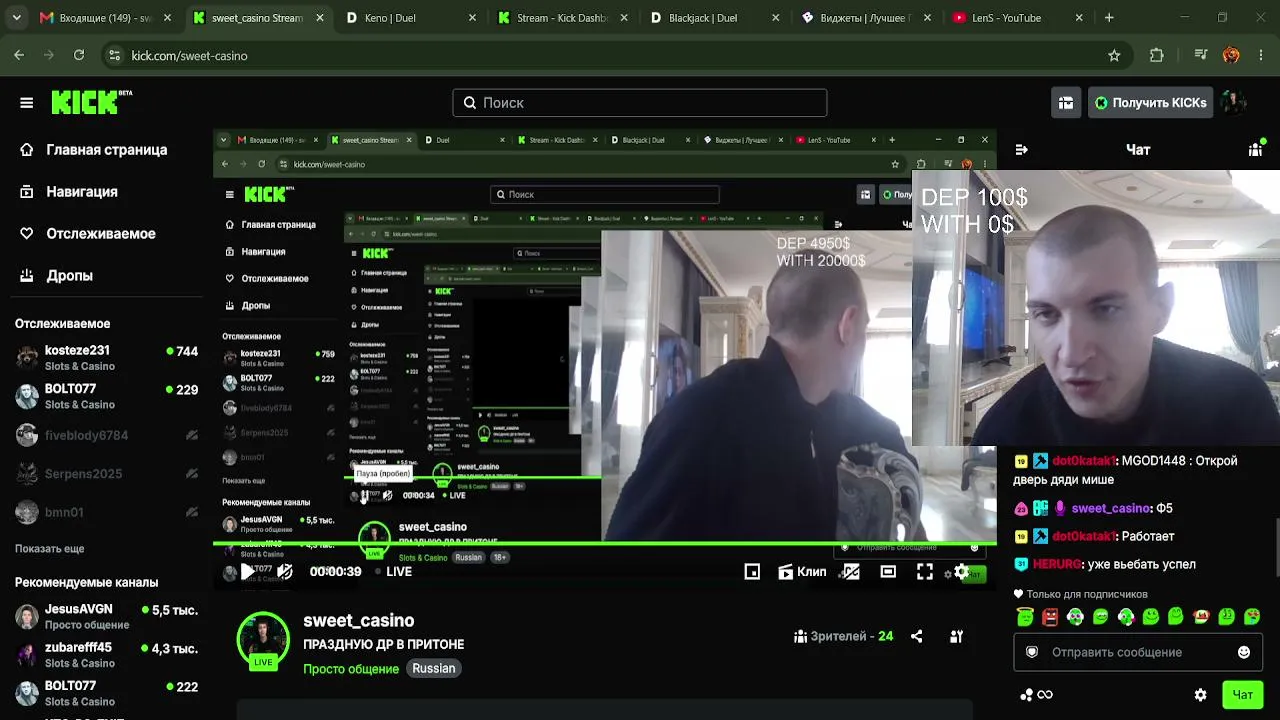Switch to Blackjack | Duel tab
This screenshot has width=1280, height=720.
715,18
